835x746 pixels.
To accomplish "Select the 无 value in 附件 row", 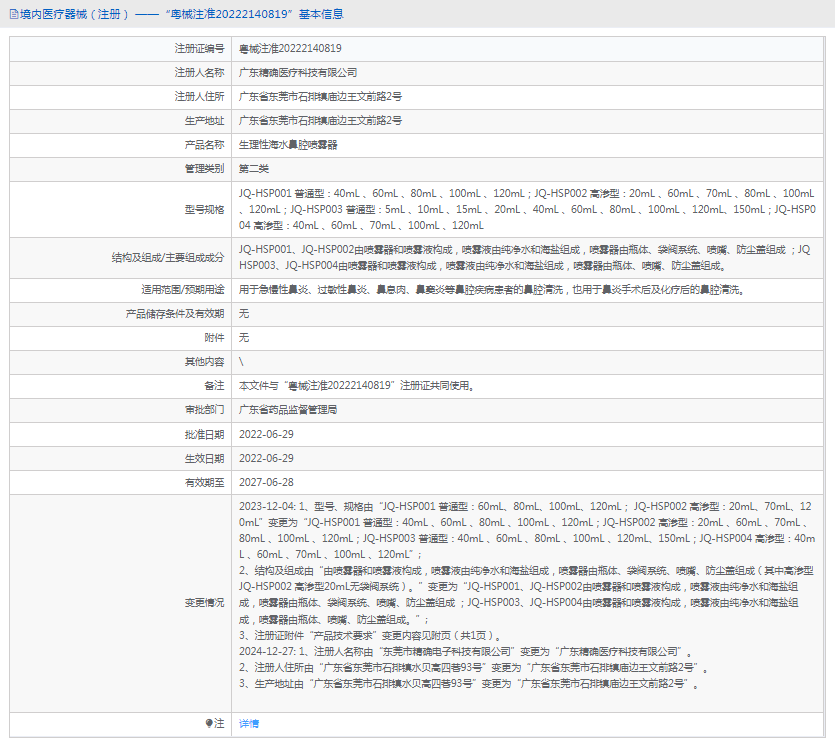I will 244,338.
